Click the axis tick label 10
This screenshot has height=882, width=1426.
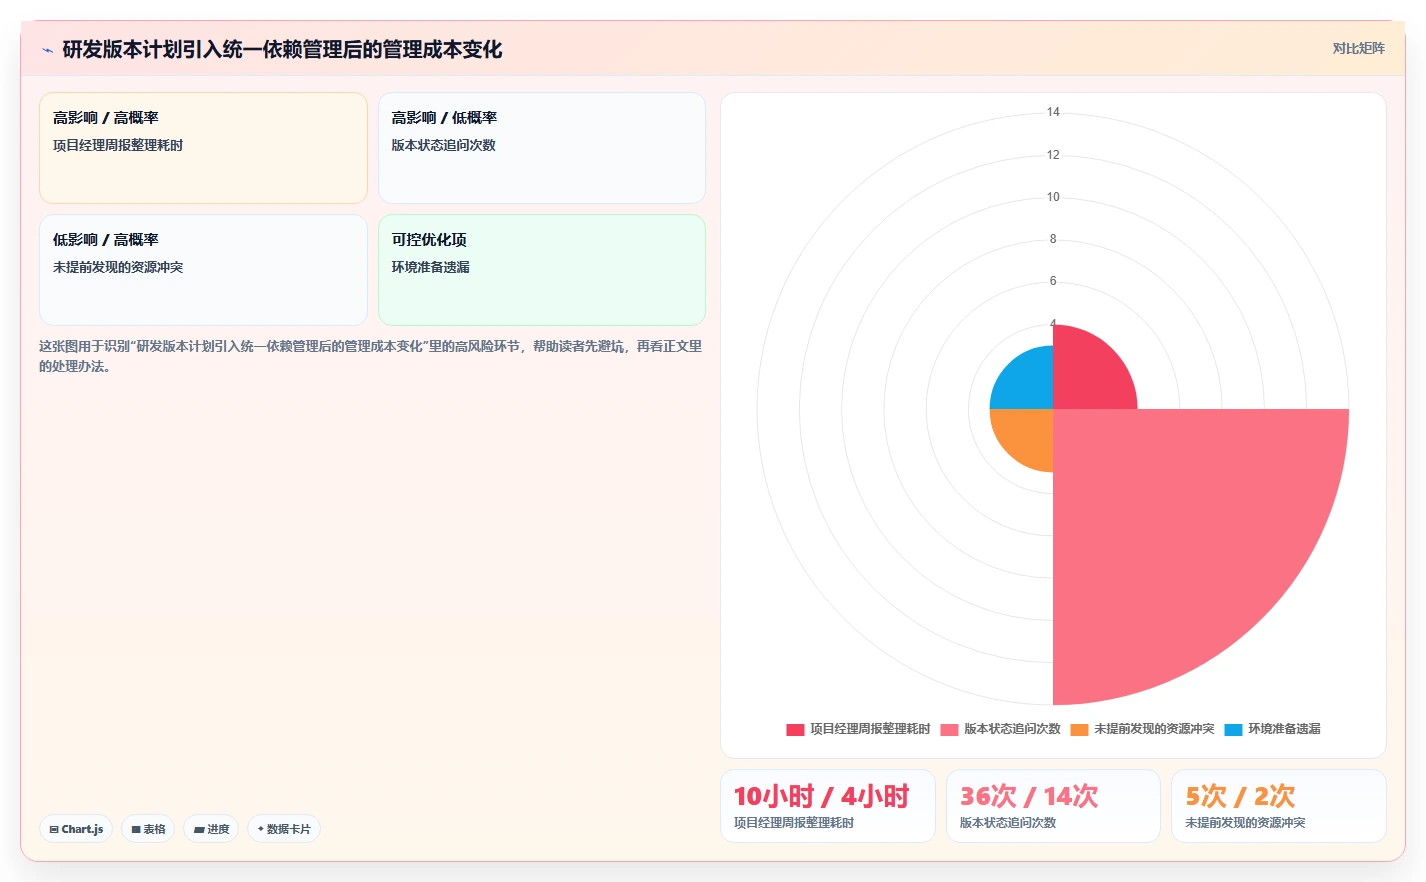click(1053, 197)
